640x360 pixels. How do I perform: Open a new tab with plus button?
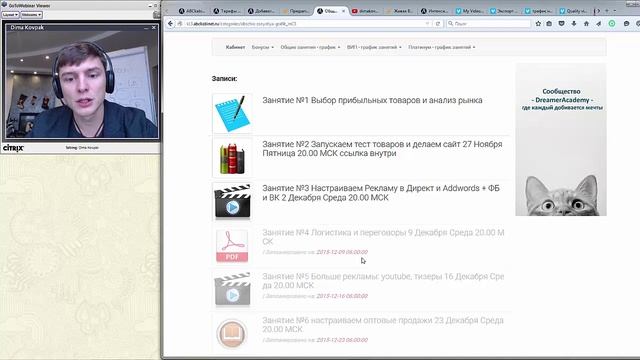607,11
